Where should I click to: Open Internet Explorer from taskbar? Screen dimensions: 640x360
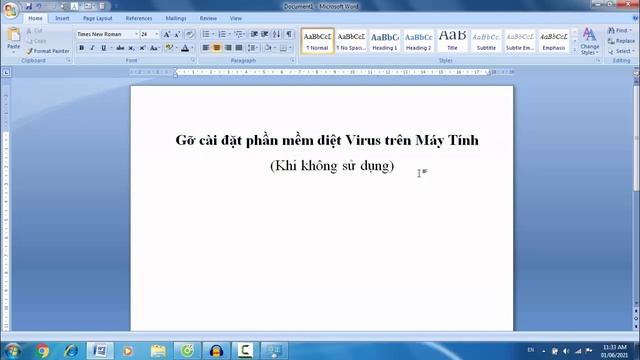coord(71,351)
